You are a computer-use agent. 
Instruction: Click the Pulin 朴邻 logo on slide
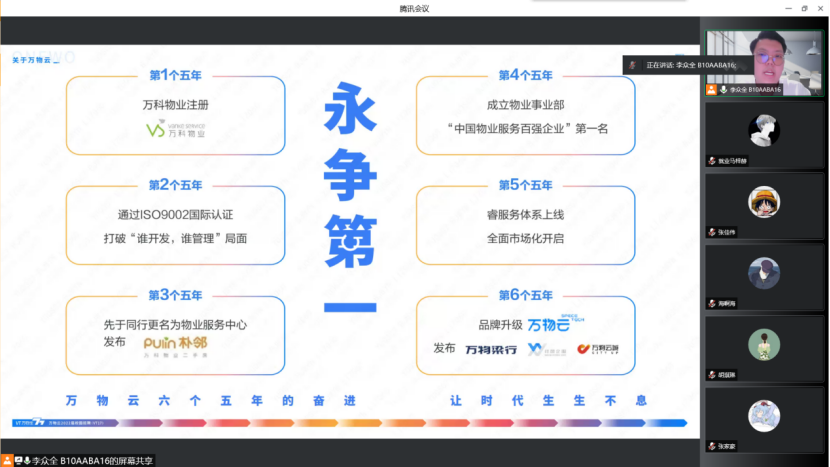(x=175, y=343)
